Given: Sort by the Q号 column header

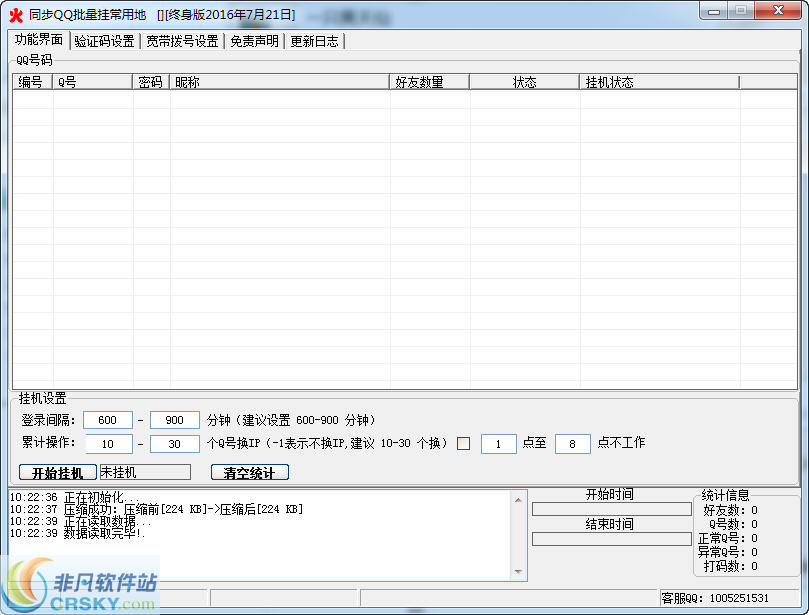Looking at the screenshot, I should coord(92,82).
